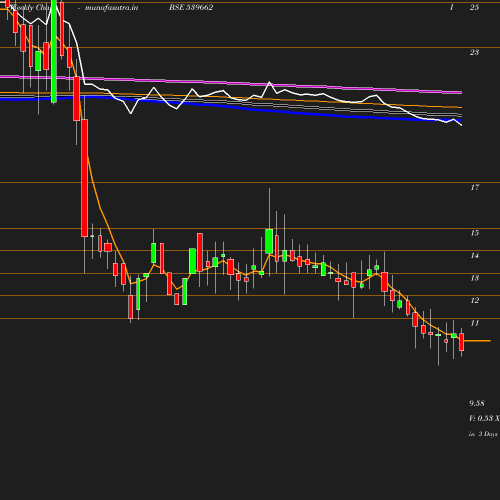The height and width of the screenshot is (500, 500).
Task: Click the price axis label 11
Action: click(x=475, y=323)
